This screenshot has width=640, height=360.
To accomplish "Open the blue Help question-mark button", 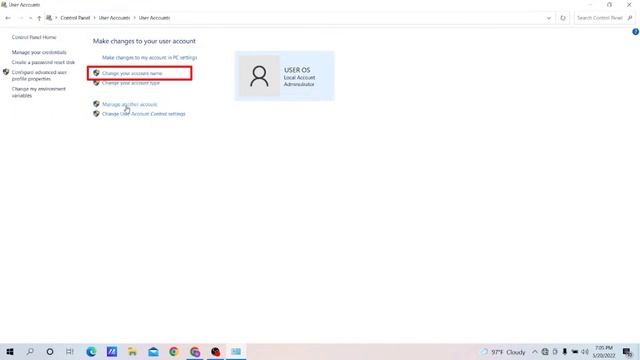I will click(x=636, y=32).
